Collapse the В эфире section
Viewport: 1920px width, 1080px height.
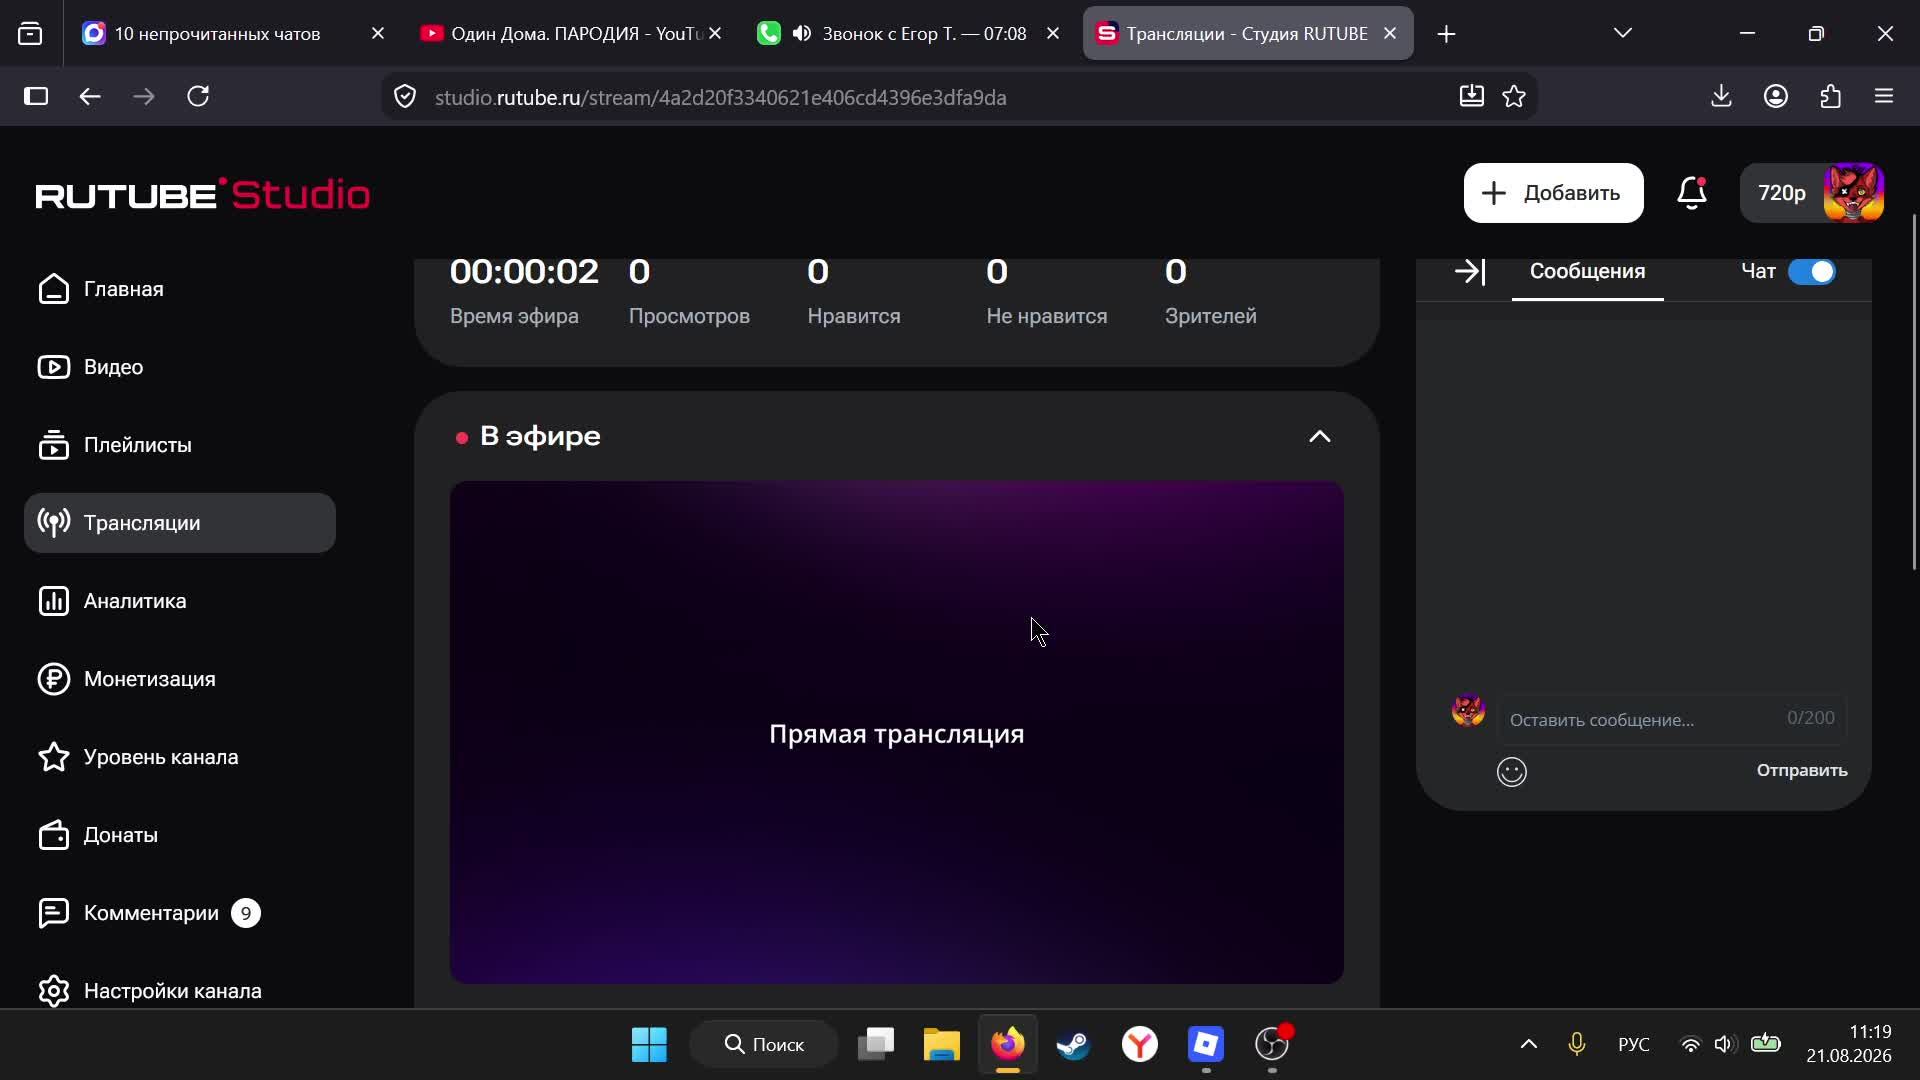point(1319,437)
